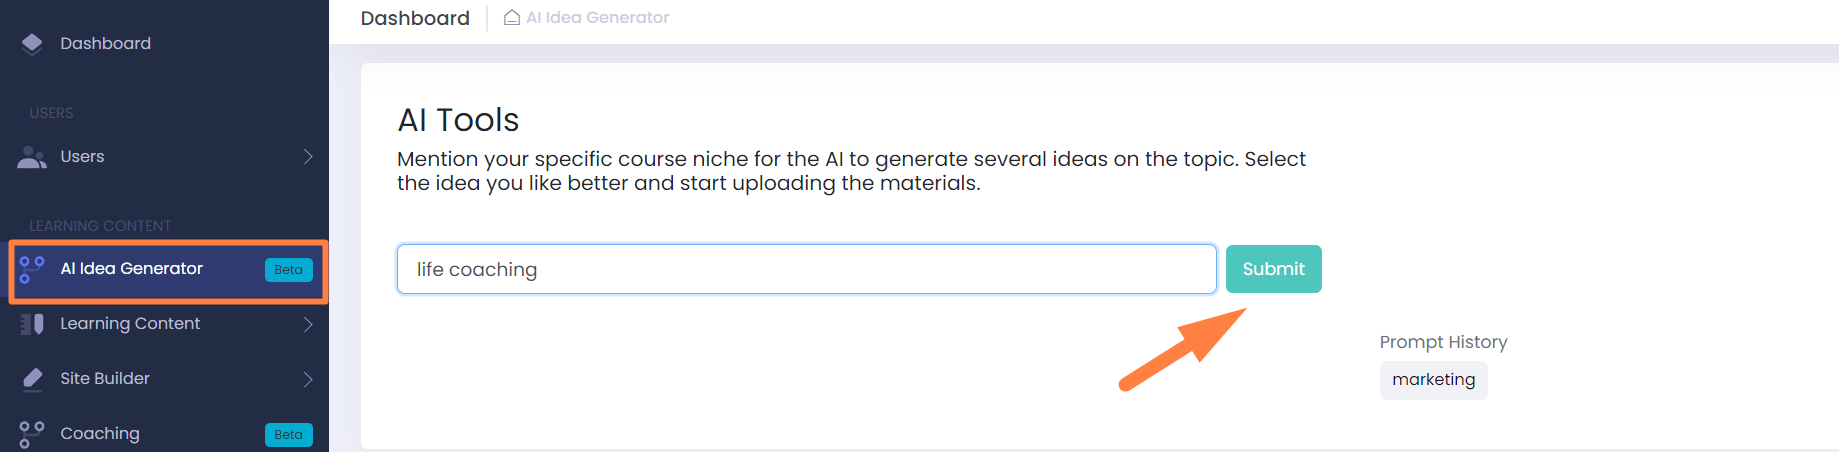The height and width of the screenshot is (452, 1839).
Task: Select the AI Idea Generator menu item
Action: pos(168,271)
